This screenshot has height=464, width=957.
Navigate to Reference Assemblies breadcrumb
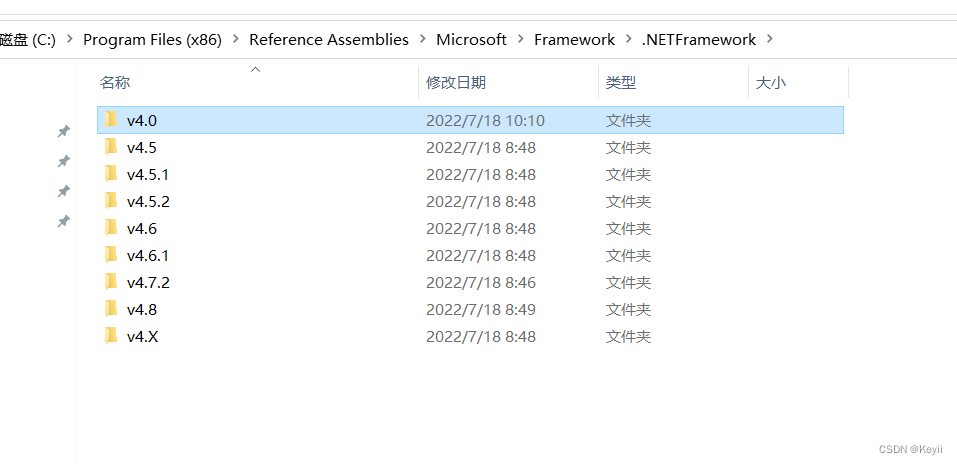[x=328, y=40]
